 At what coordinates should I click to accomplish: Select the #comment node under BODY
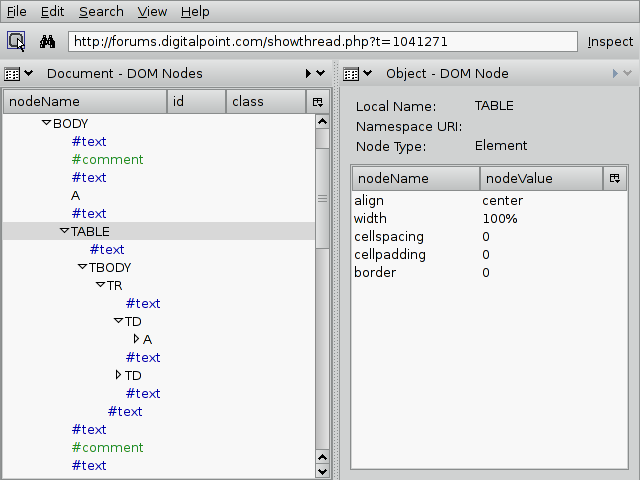coord(107,159)
